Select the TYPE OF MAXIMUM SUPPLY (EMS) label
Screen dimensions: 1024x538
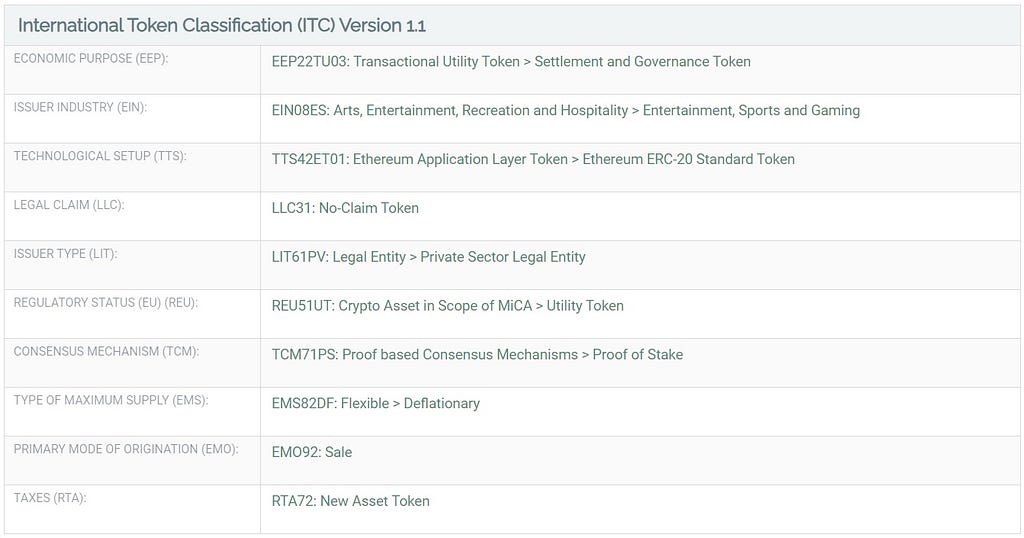point(111,400)
